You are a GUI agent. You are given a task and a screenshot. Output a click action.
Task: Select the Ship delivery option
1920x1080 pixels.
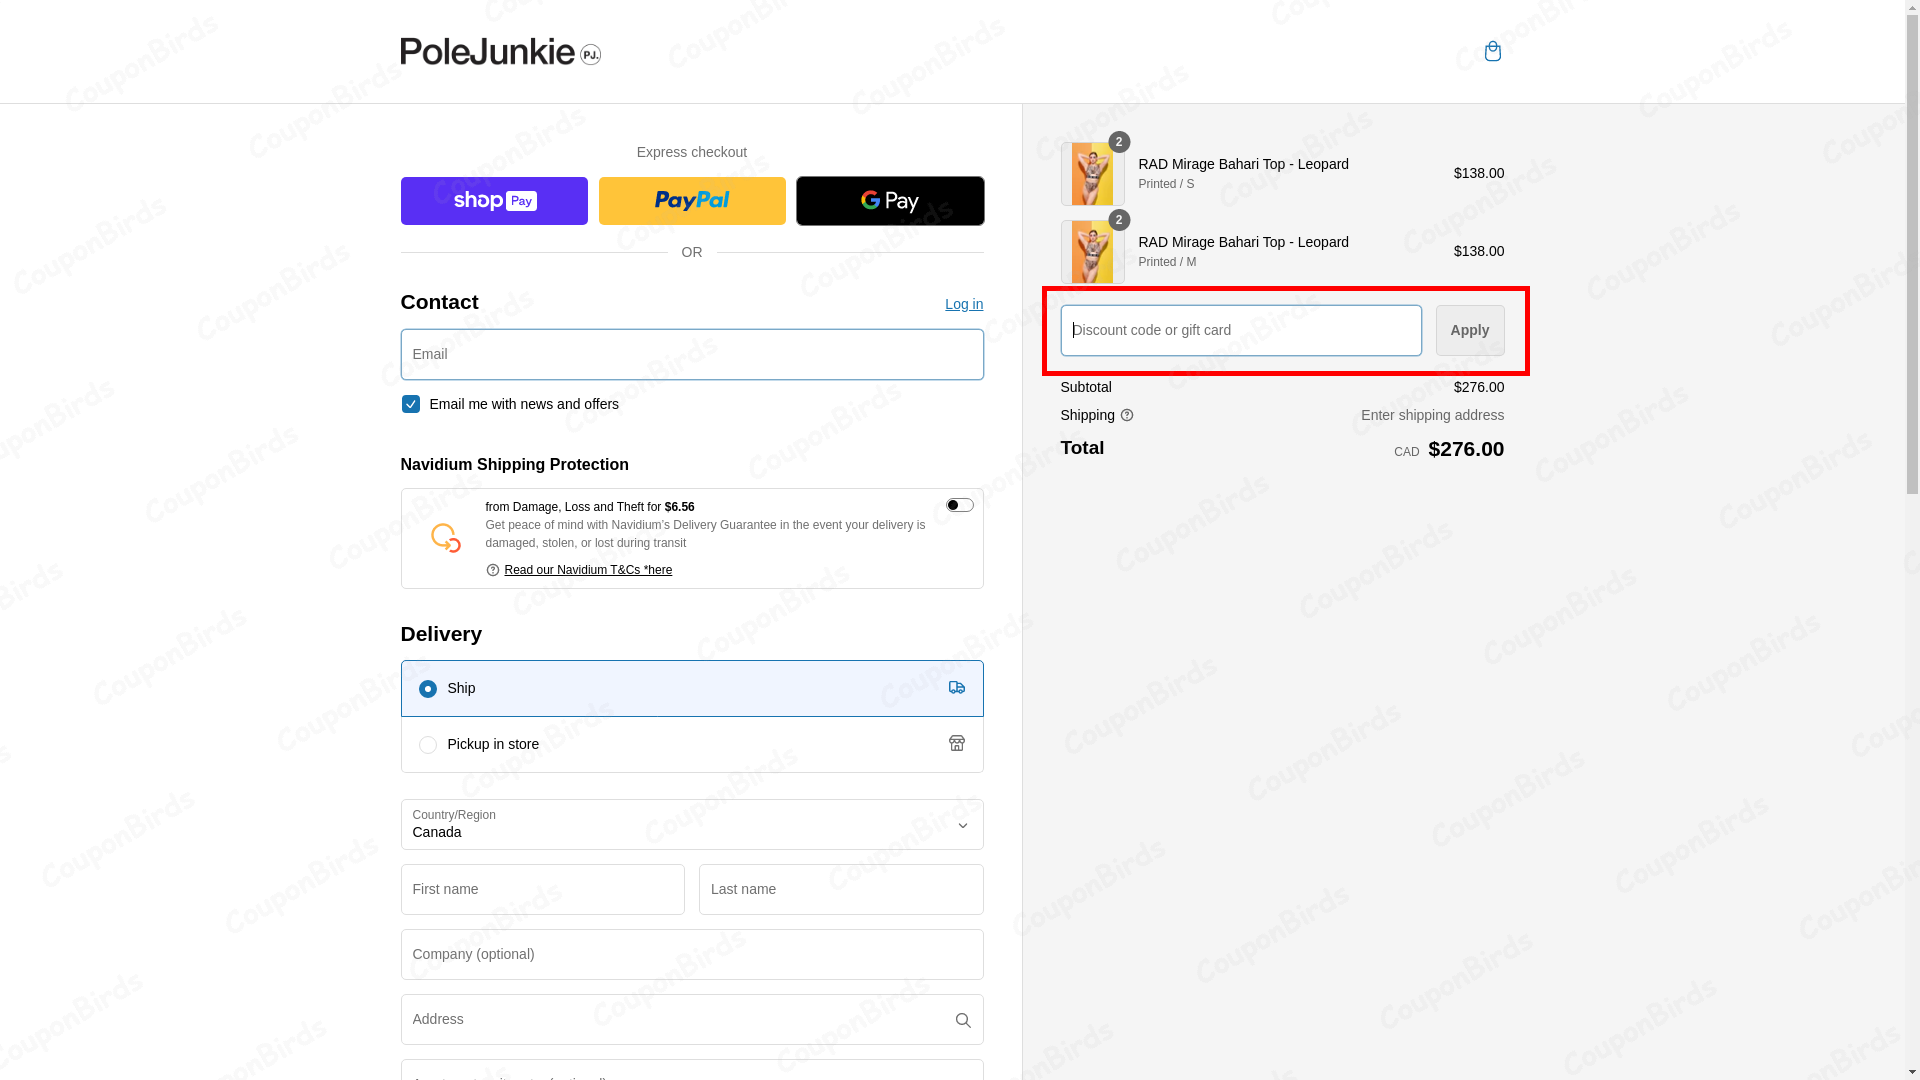428,689
